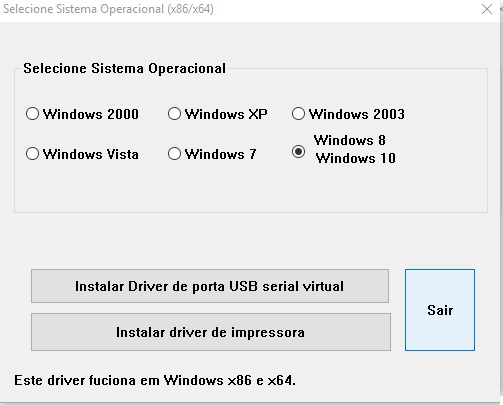Click the 'Windows 2003' label text
Viewport: 503px width, 405px height.
click(x=357, y=114)
